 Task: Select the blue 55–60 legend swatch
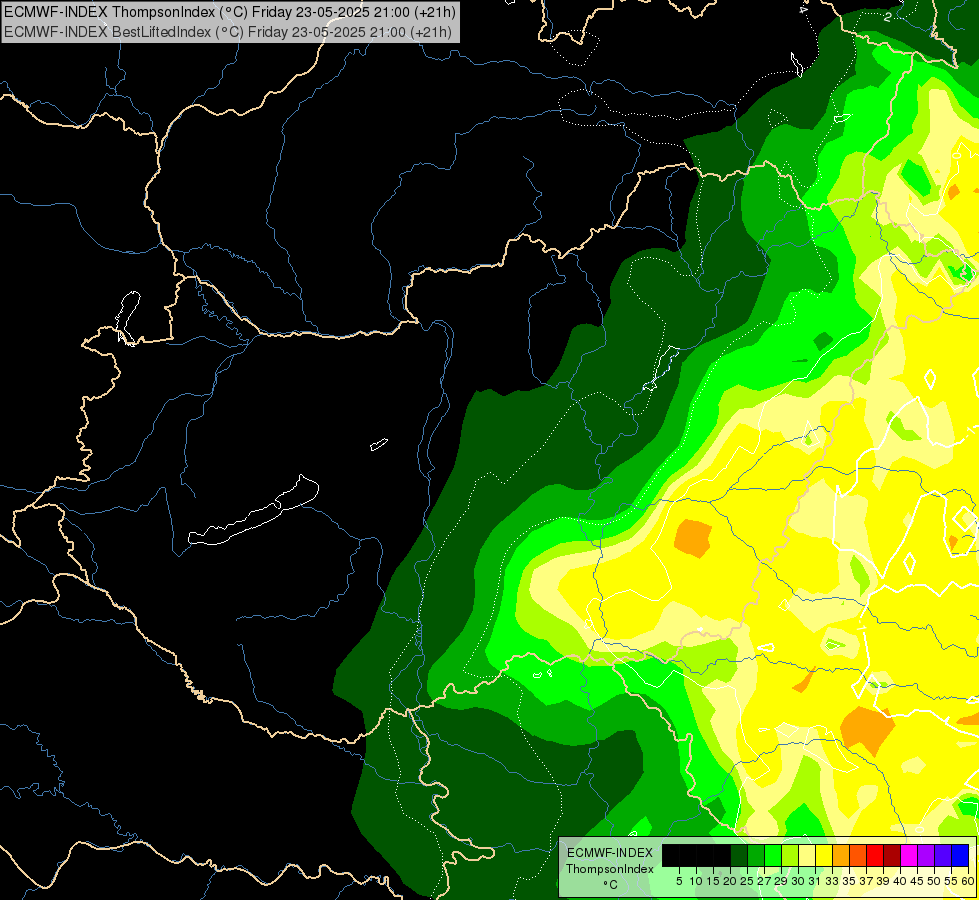(x=960, y=855)
